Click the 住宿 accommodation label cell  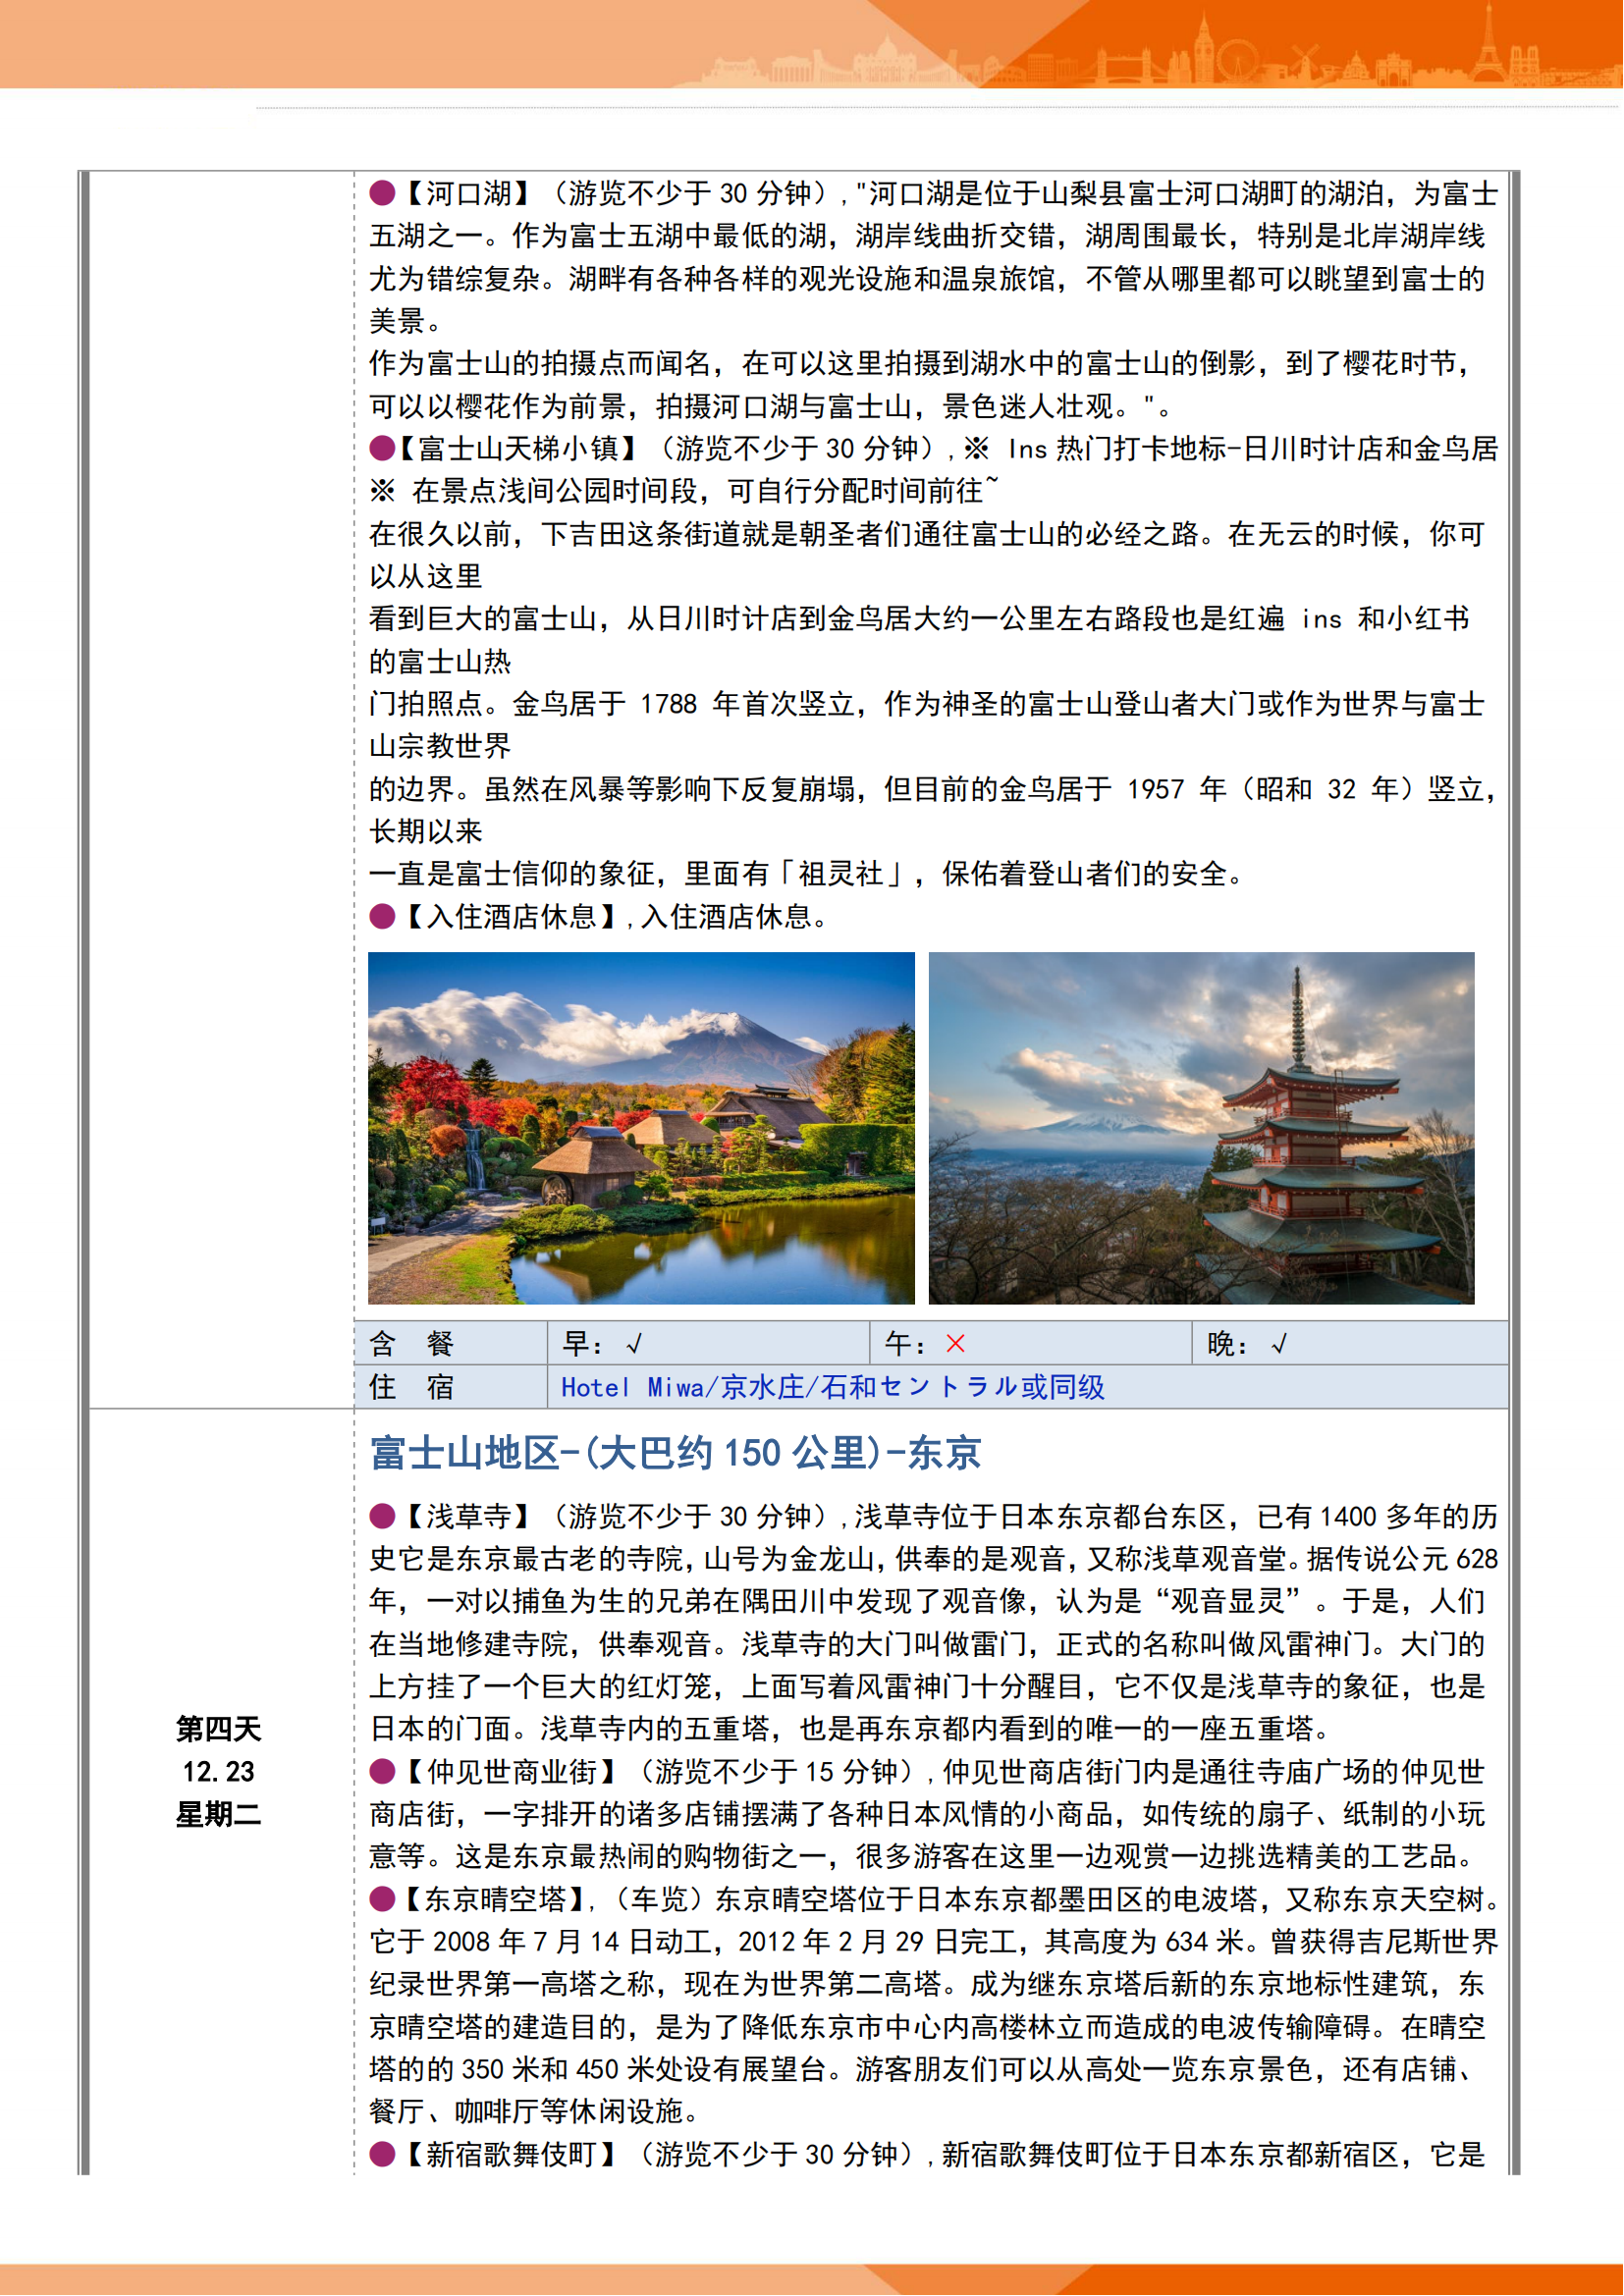(x=412, y=1387)
